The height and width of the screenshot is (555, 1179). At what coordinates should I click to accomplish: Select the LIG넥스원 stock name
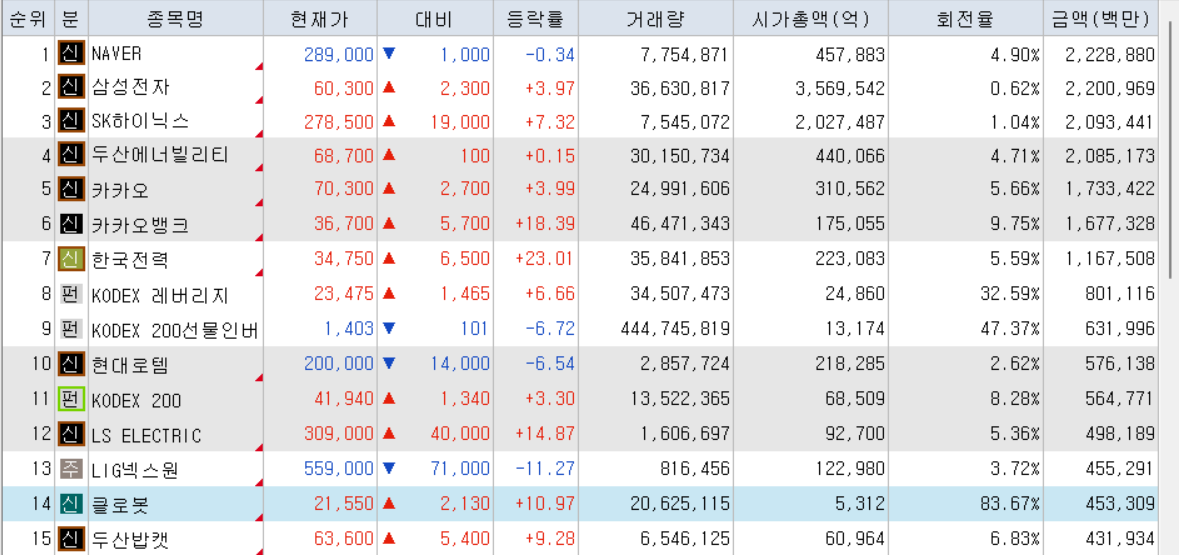[135, 470]
